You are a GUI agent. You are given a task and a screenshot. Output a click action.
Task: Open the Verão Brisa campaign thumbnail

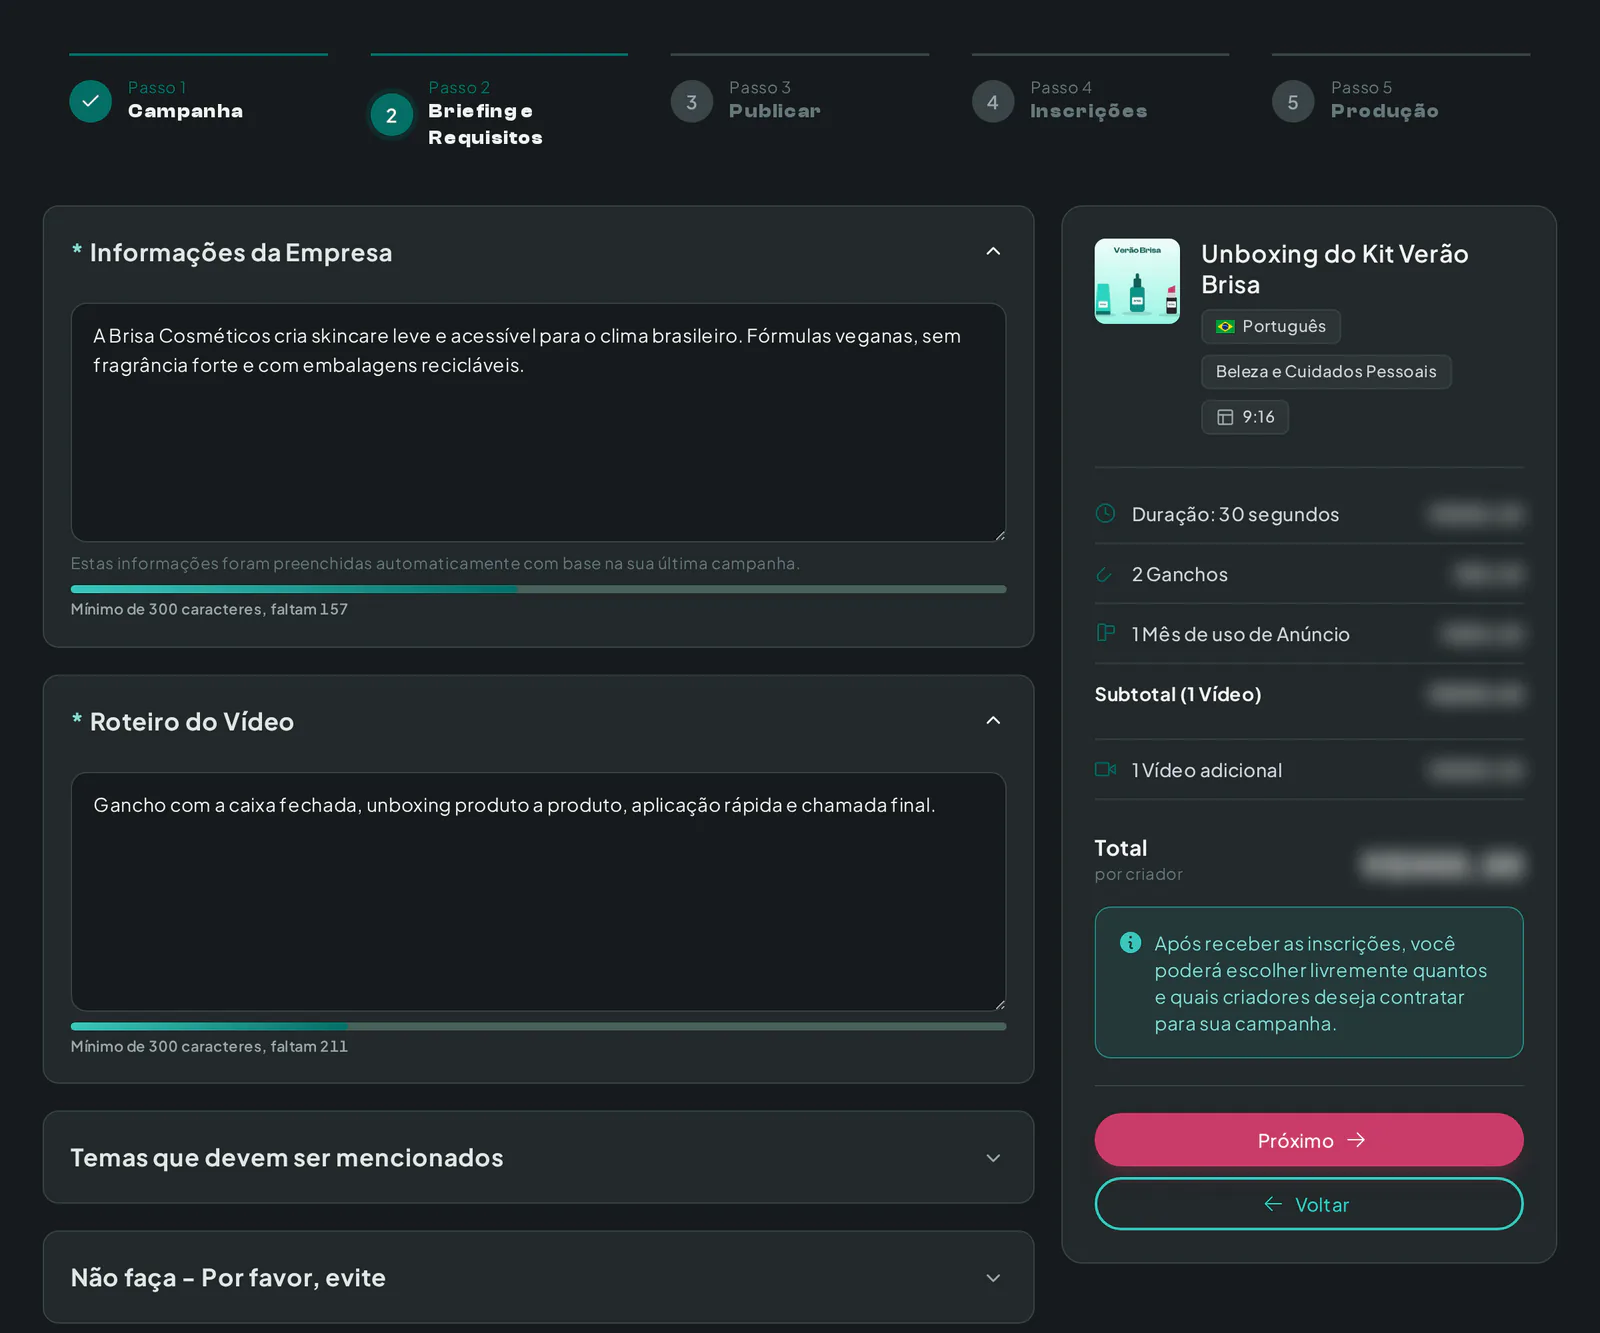[x=1137, y=281]
